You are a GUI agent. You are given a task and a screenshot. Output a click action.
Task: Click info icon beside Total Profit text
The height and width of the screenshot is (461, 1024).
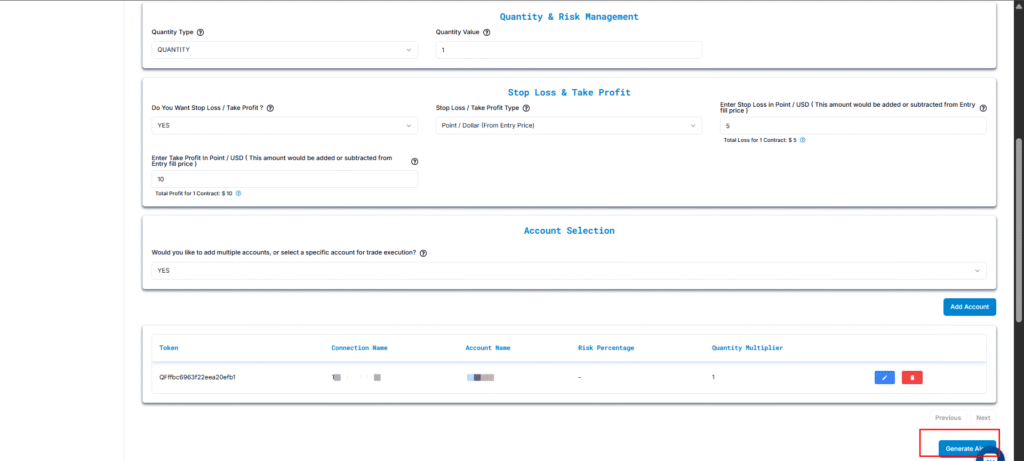coord(238,193)
